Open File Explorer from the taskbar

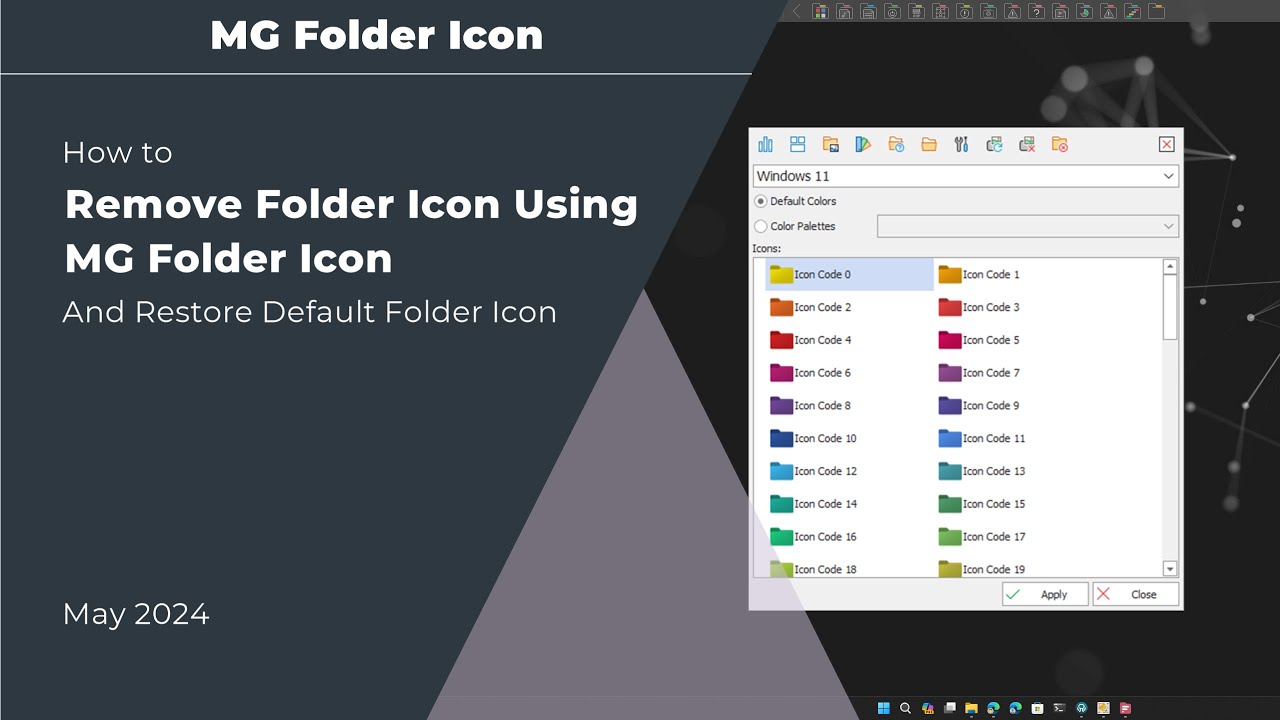coord(971,708)
